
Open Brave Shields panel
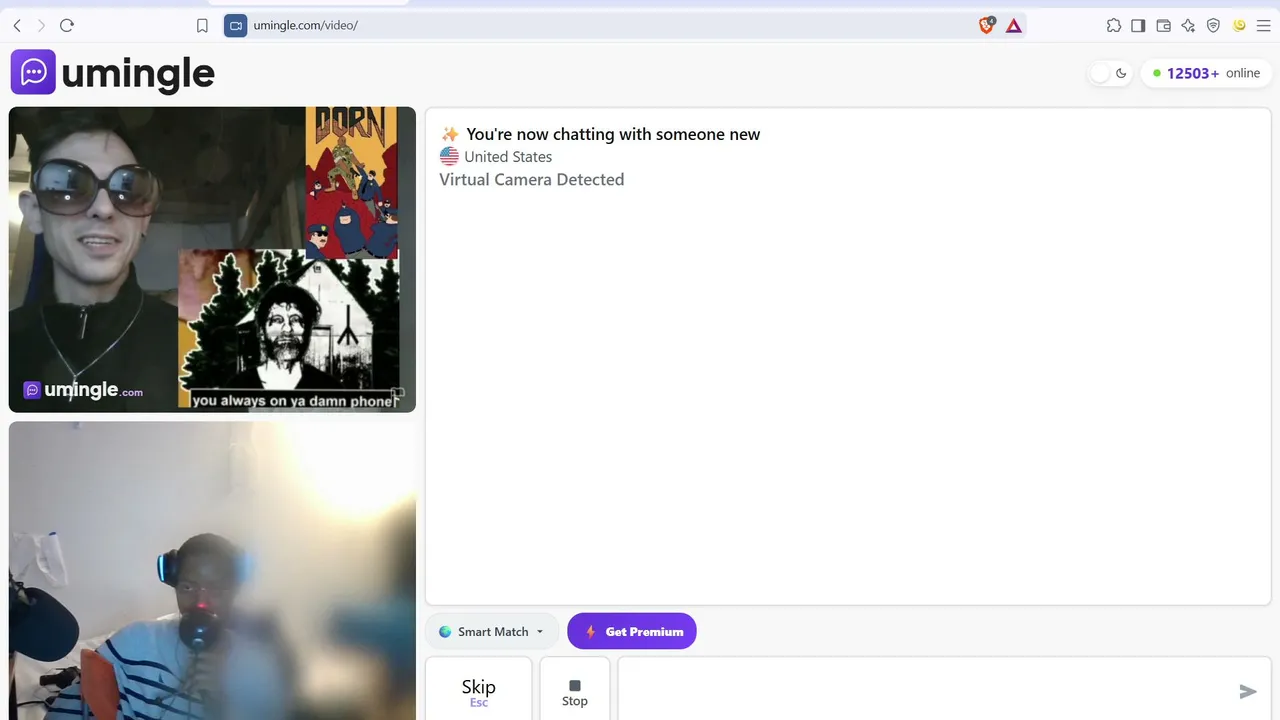[x=987, y=26]
